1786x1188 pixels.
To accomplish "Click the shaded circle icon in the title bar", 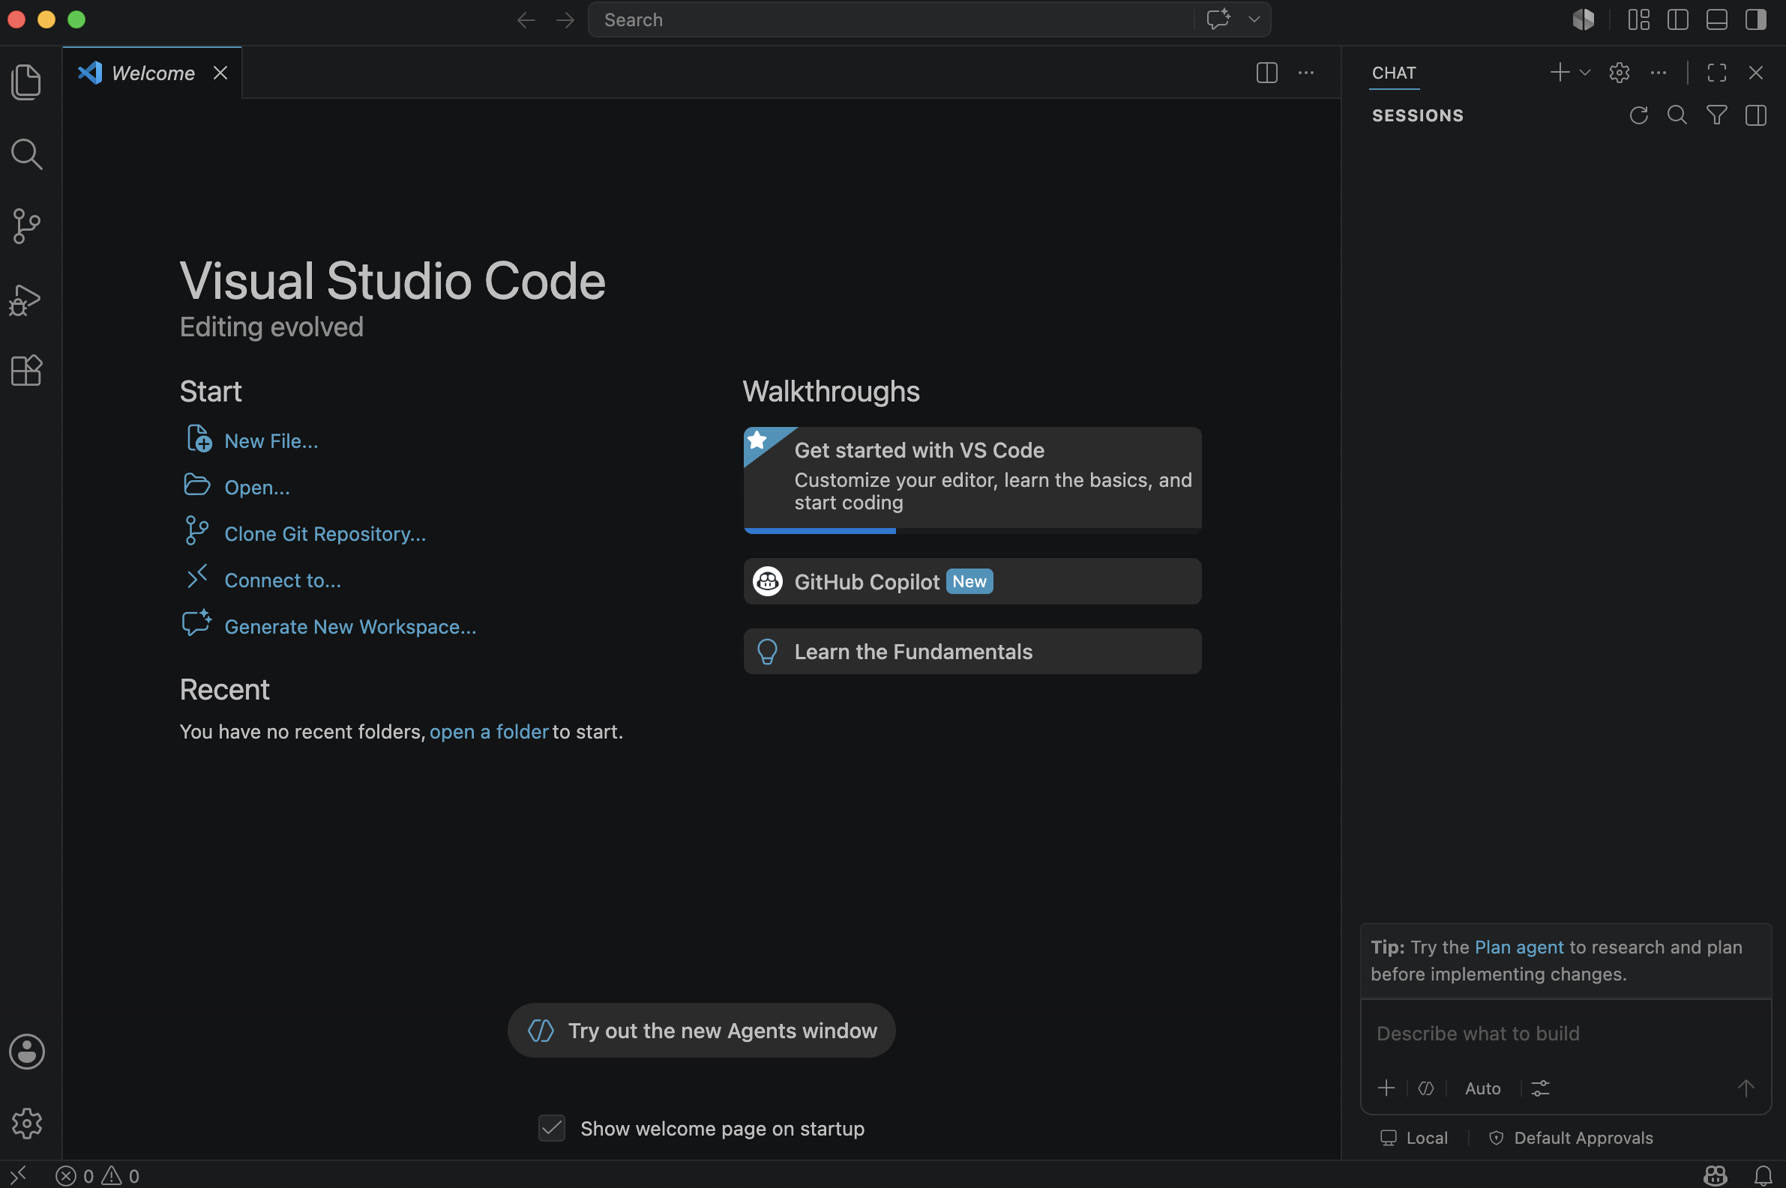I will [1583, 20].
